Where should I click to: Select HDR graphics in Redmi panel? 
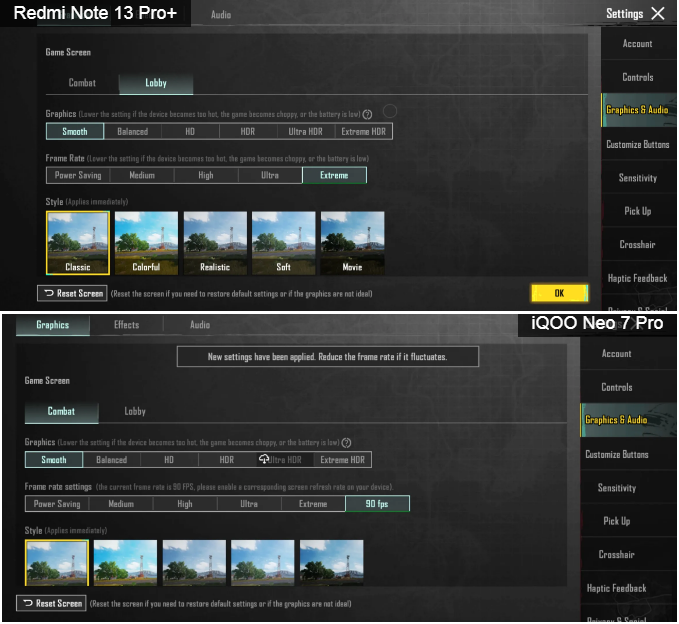[248, 131]
